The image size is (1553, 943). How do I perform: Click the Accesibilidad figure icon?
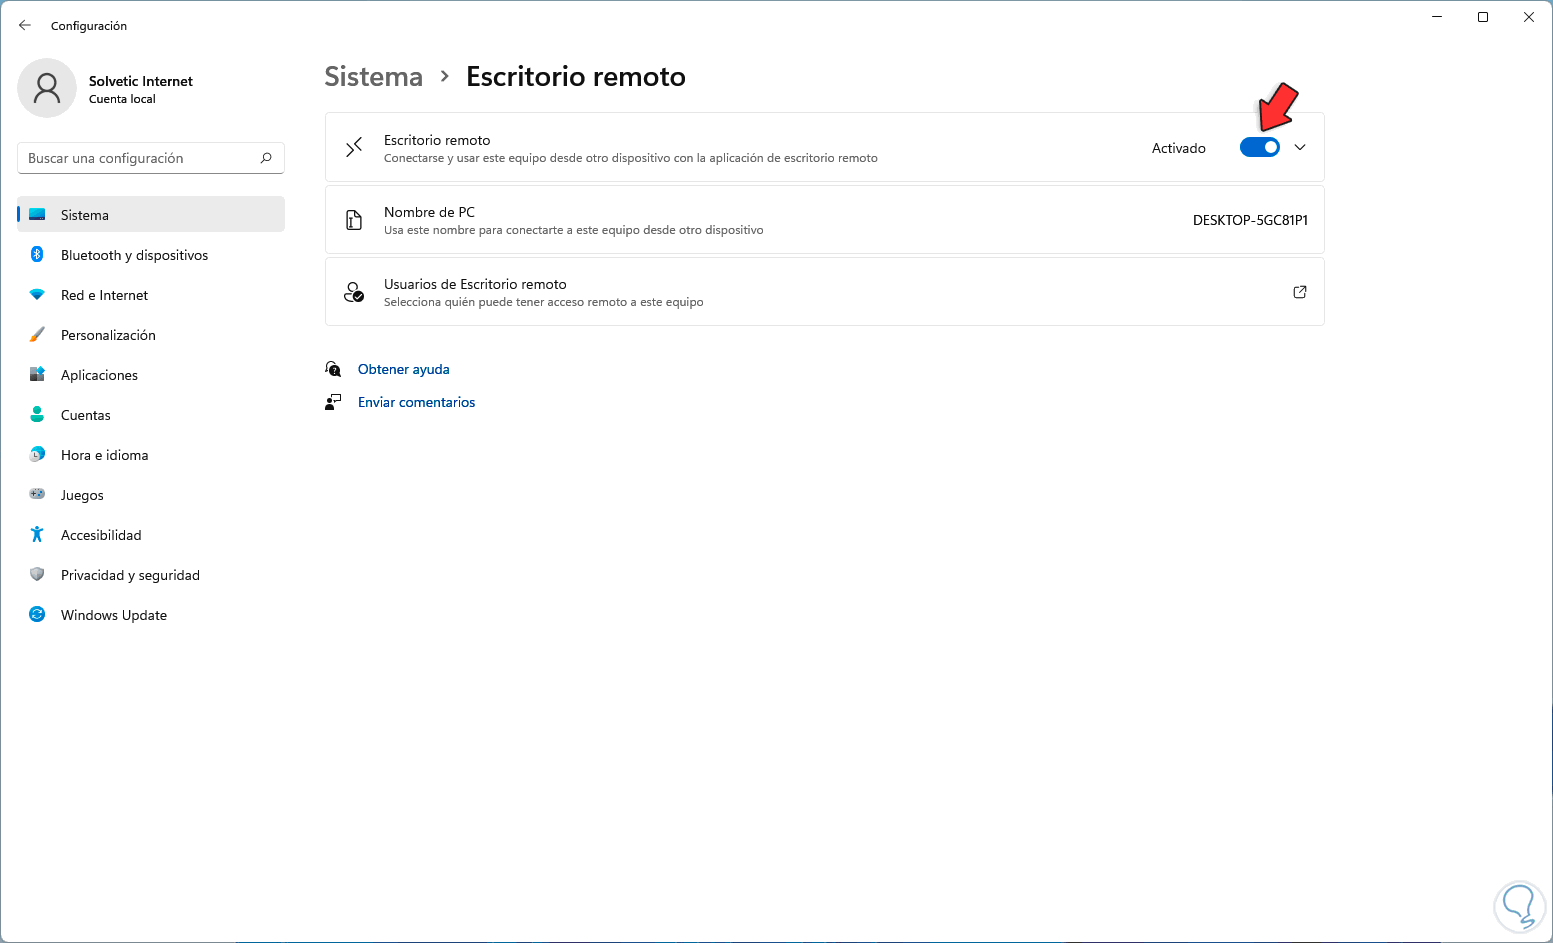tap(37, 535)
